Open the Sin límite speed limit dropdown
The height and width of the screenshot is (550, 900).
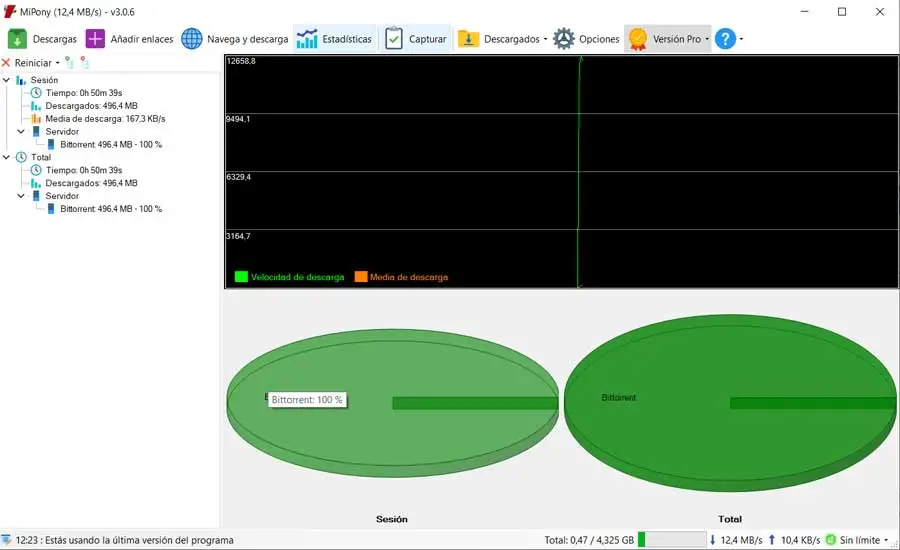pos(886,540)
